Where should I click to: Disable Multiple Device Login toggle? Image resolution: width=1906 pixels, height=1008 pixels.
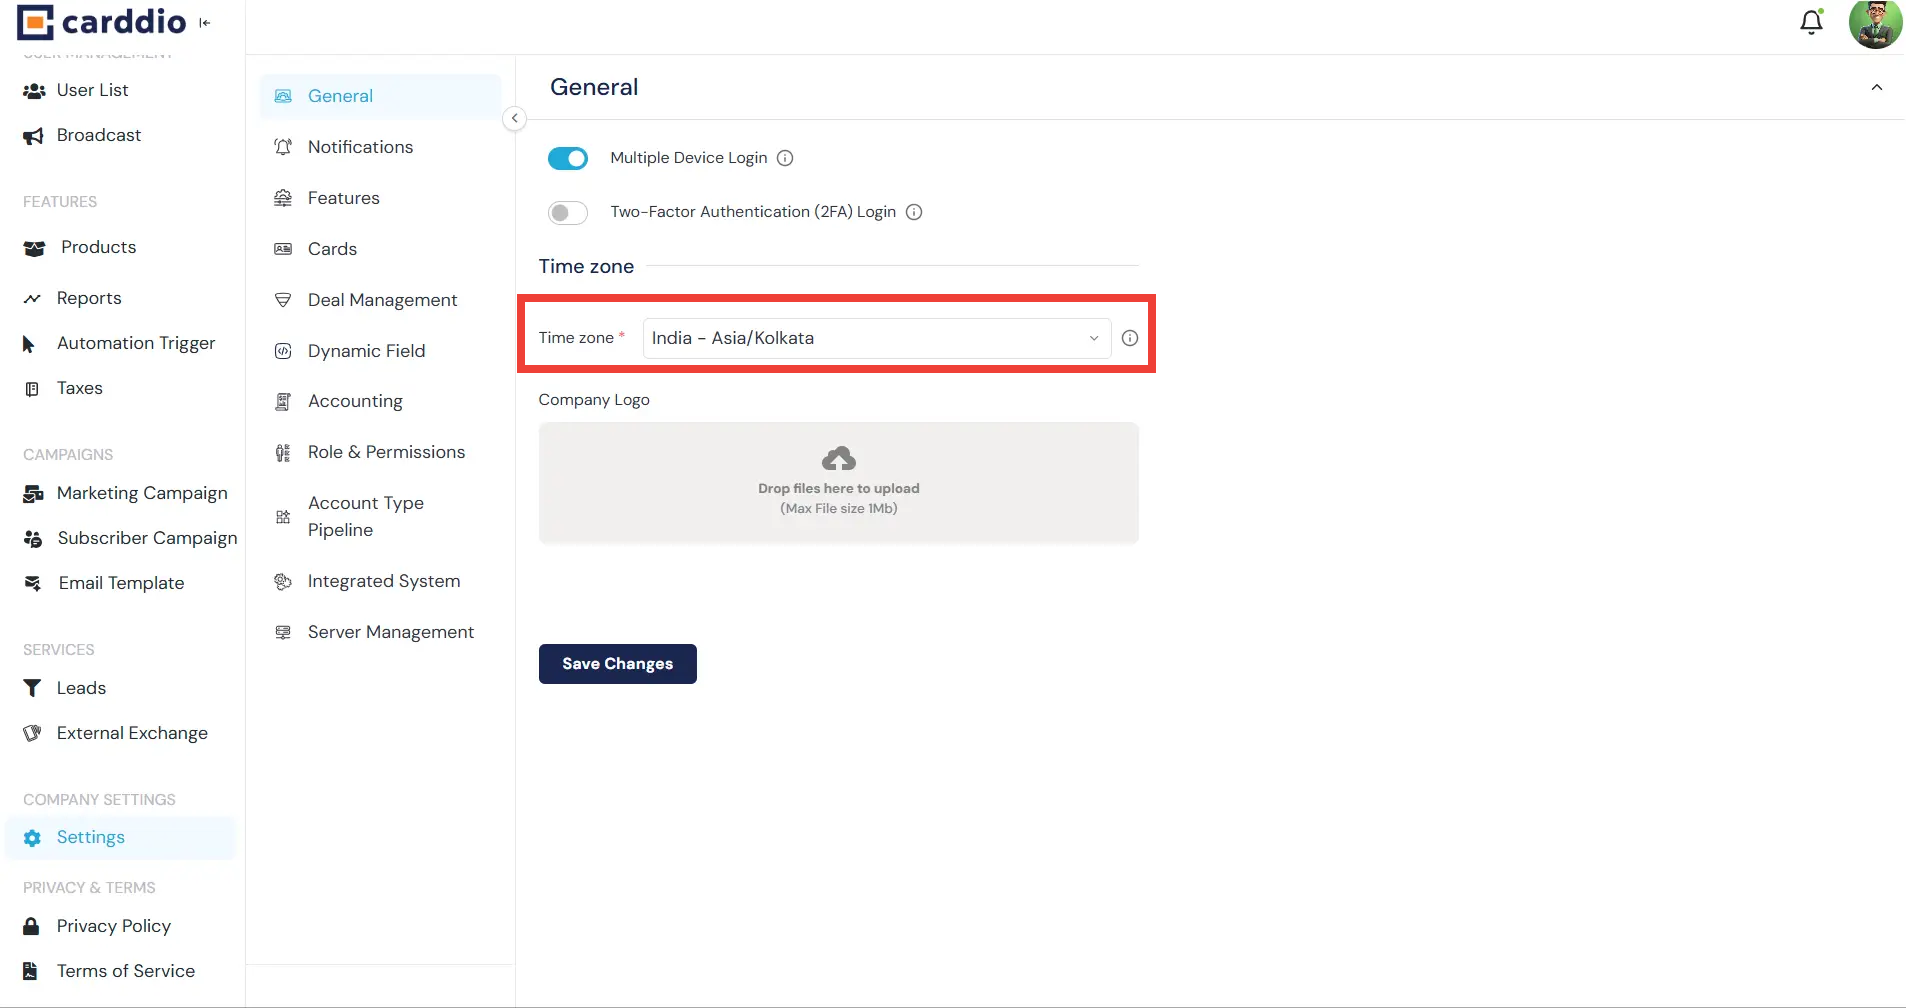(x=568, y=158)
